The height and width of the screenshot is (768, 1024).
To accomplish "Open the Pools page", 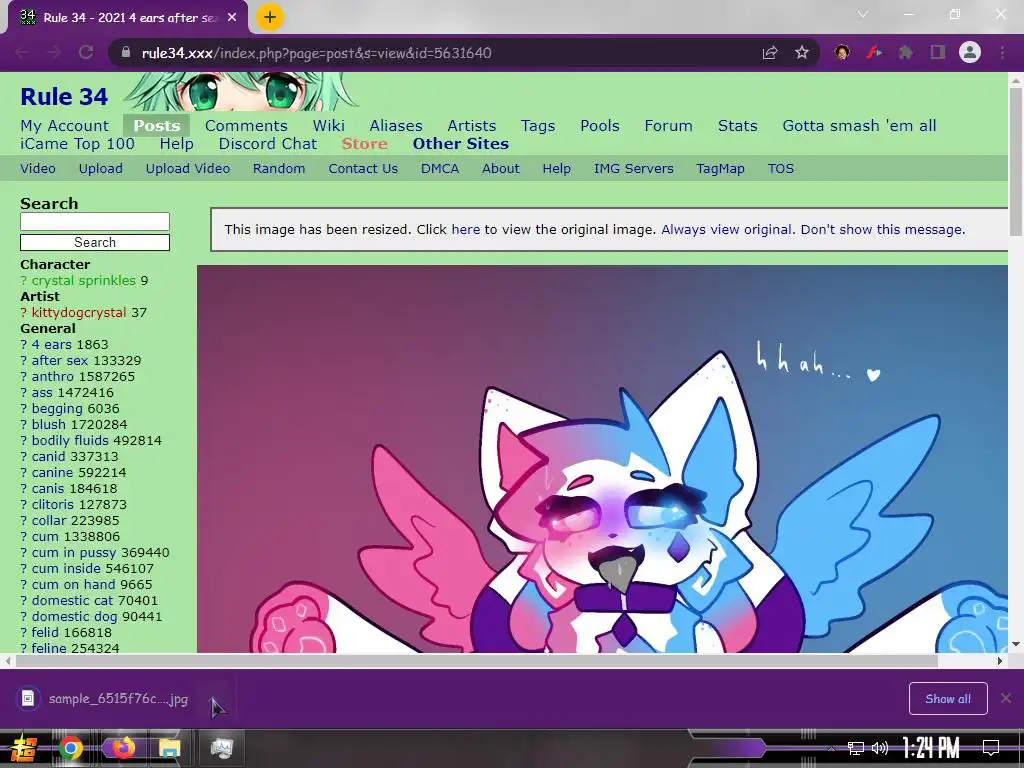I will click(600, 125).
